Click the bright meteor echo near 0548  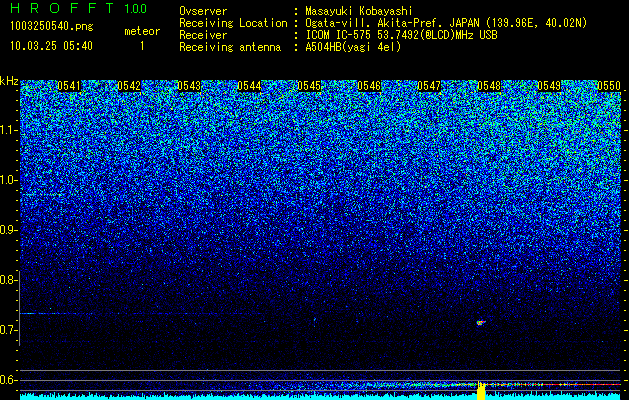(481, 322)
